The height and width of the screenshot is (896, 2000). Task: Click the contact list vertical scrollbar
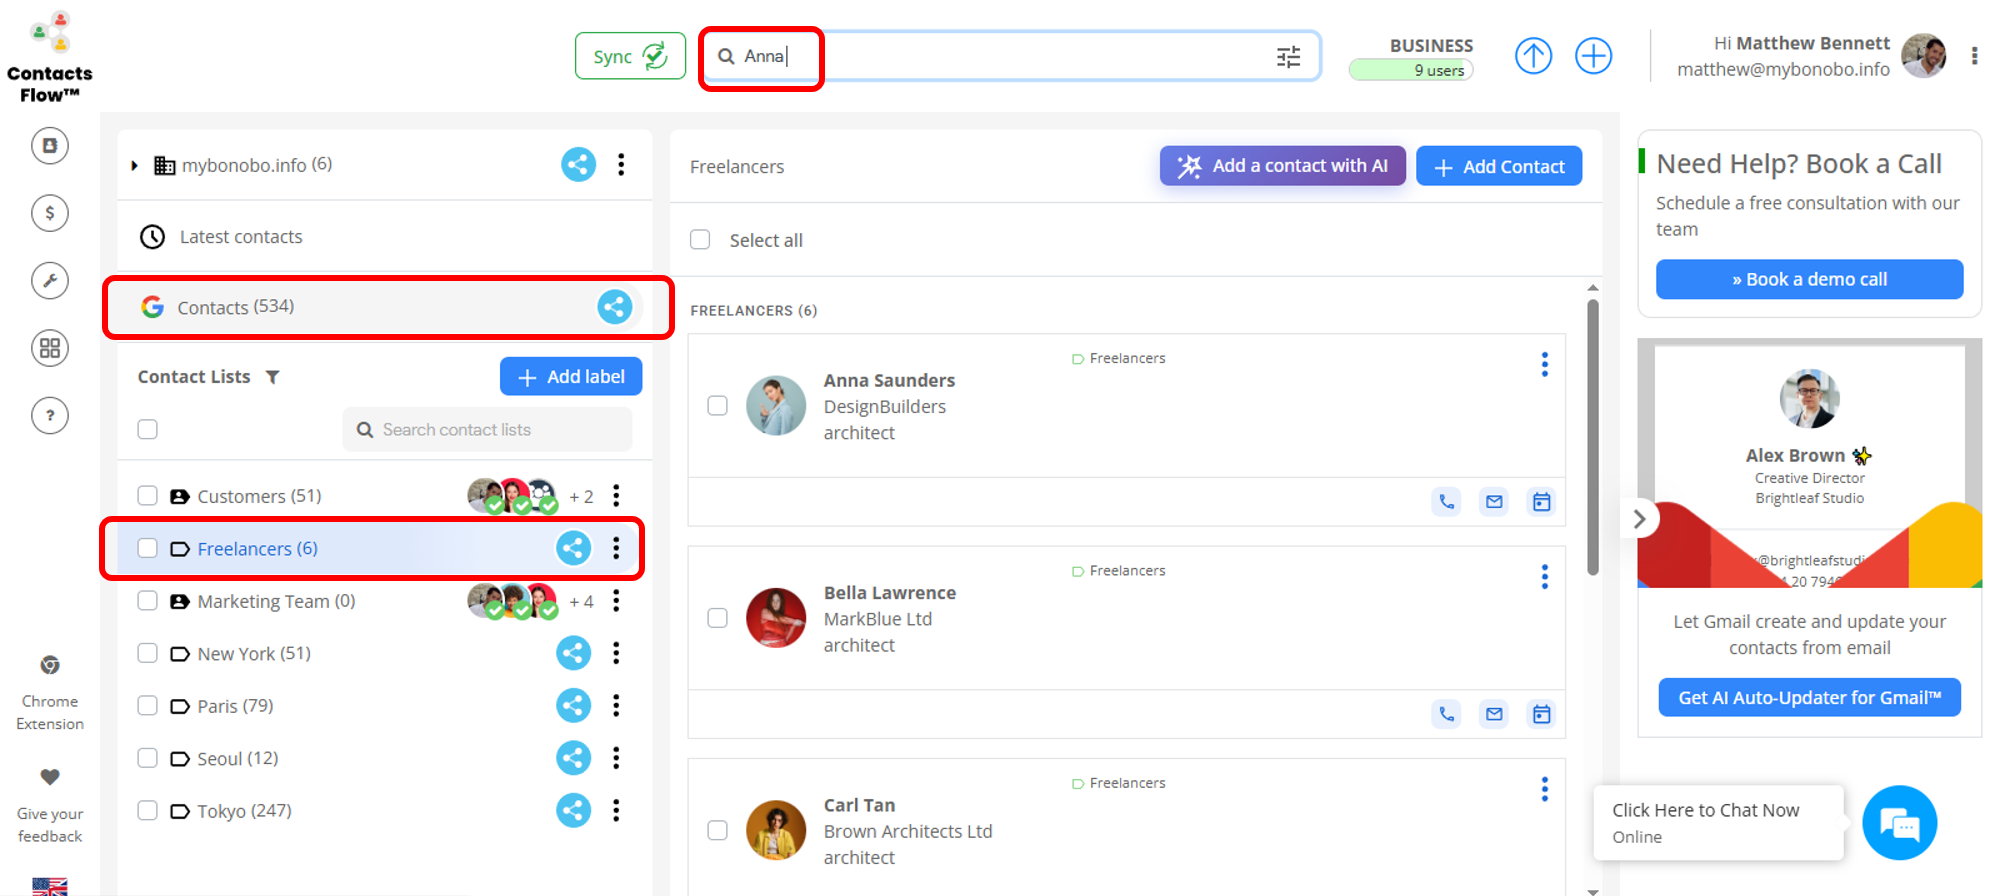coord(1592,440)
